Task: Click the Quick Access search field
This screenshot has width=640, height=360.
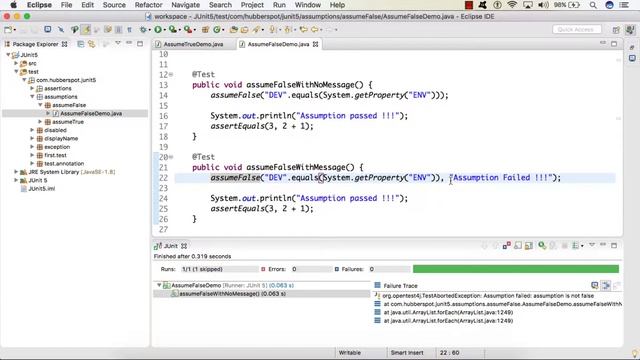Action: tap(576, 29)
